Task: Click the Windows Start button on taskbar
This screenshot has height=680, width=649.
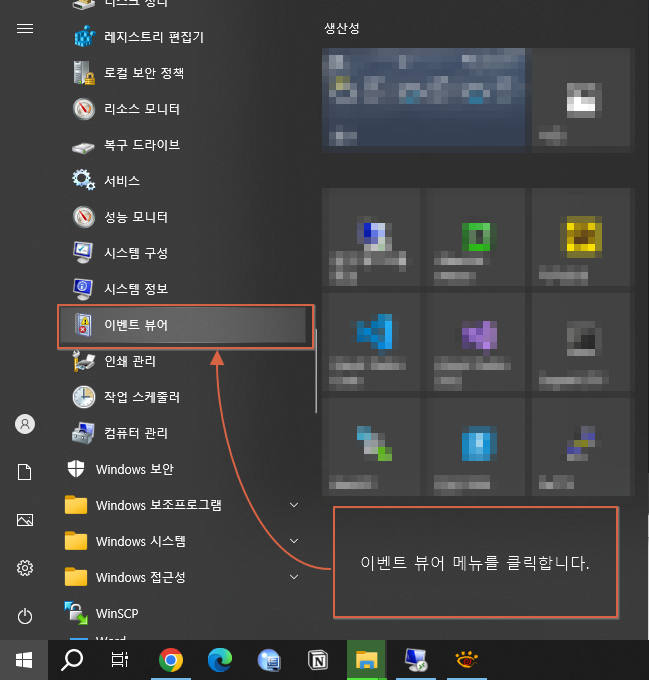Action: 24,660
